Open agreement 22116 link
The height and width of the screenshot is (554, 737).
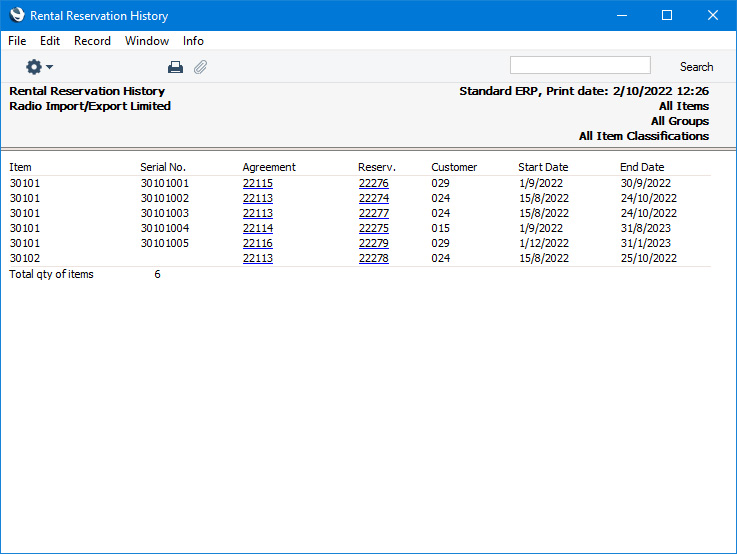pos(258,243)
